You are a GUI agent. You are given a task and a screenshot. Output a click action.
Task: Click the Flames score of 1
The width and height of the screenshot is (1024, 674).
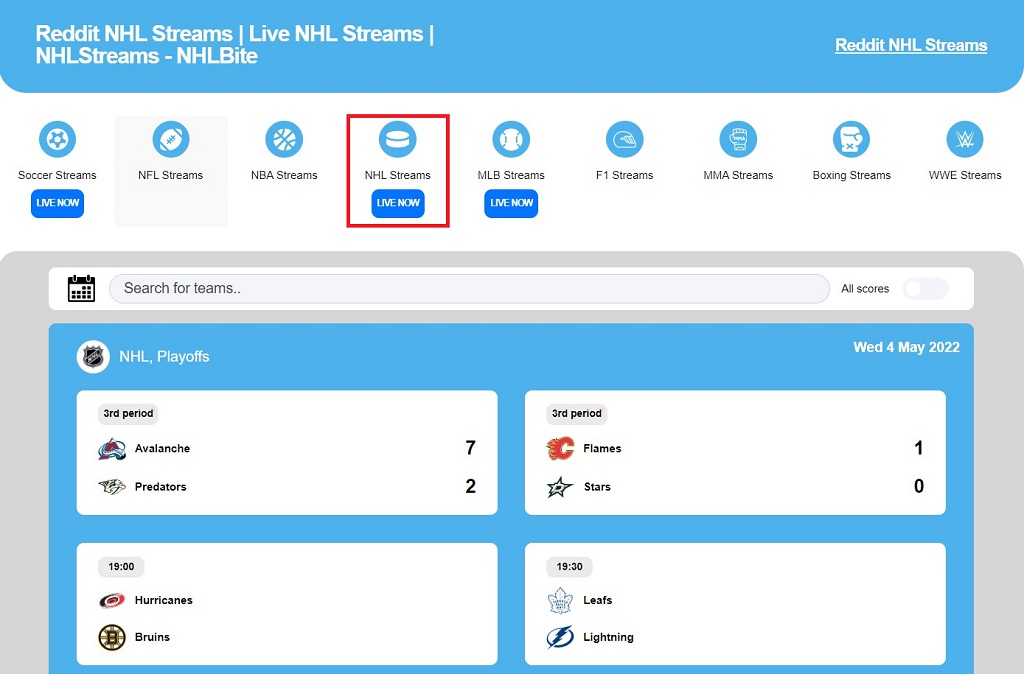click(919, 448)
